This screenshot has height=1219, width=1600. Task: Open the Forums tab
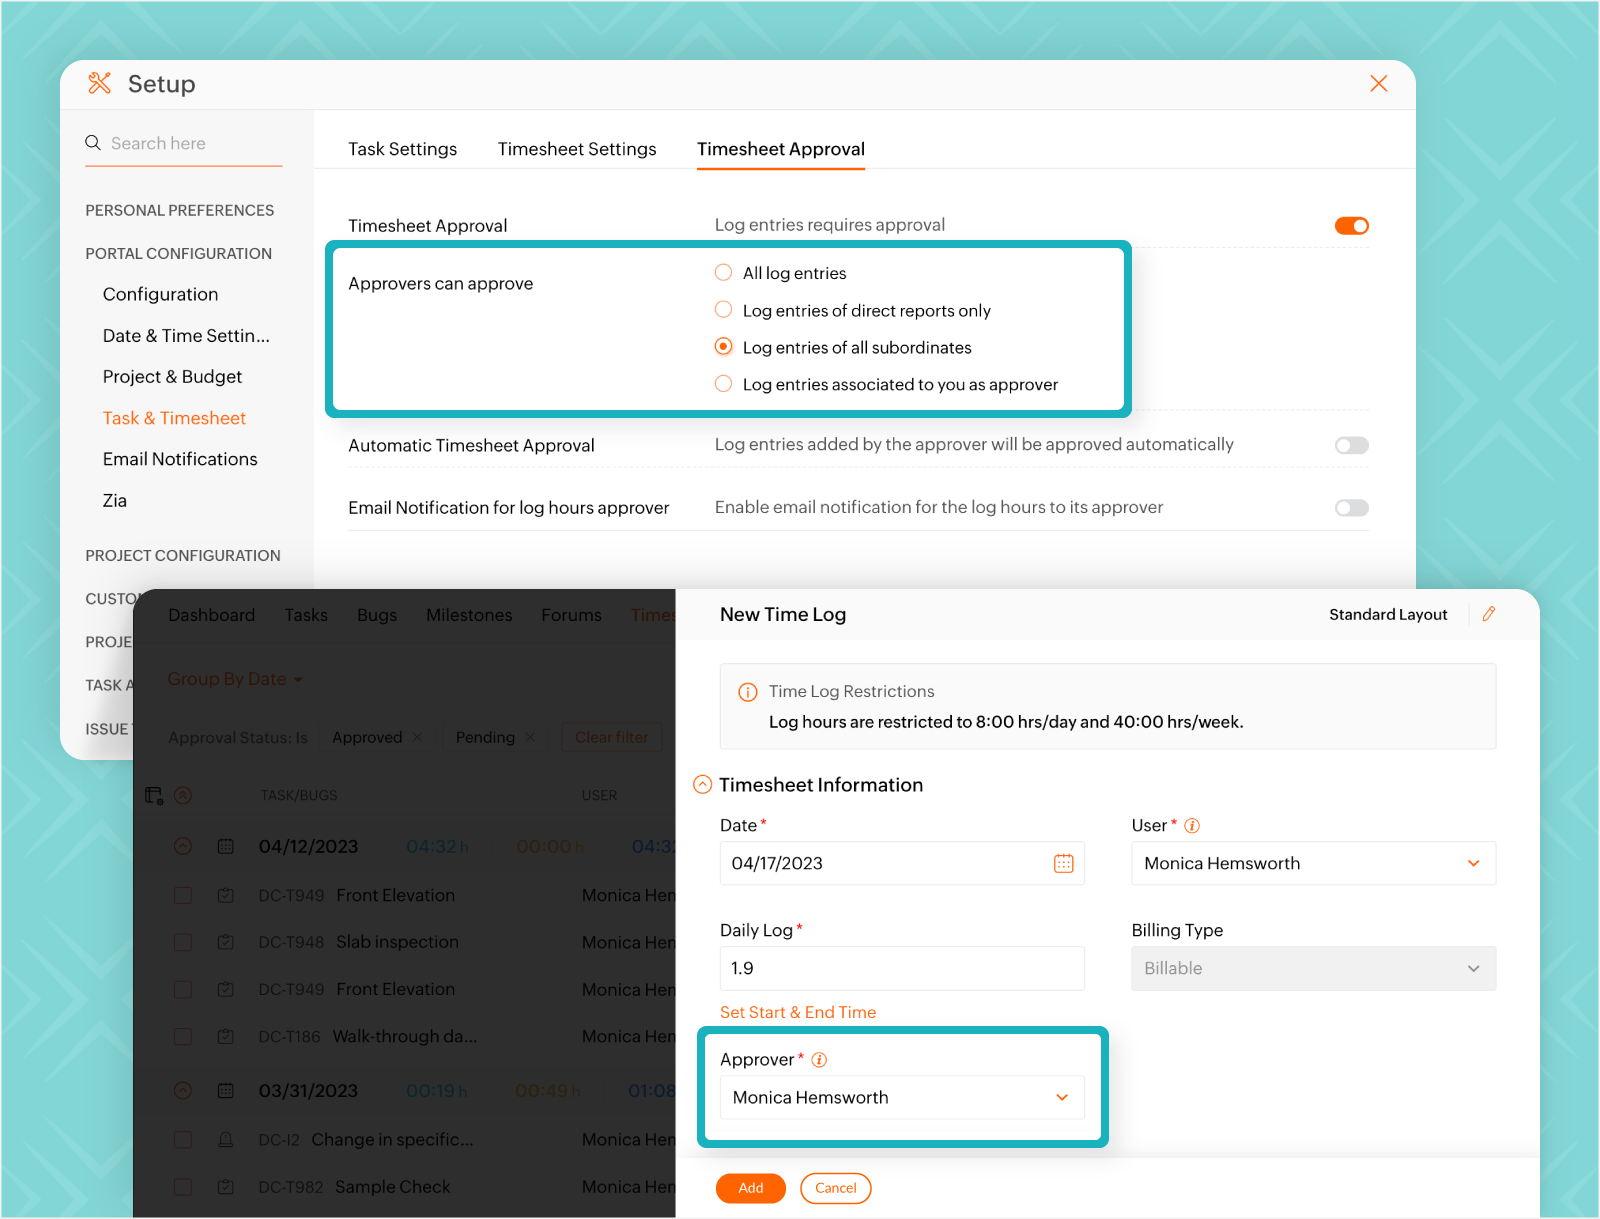pos(572,615)
